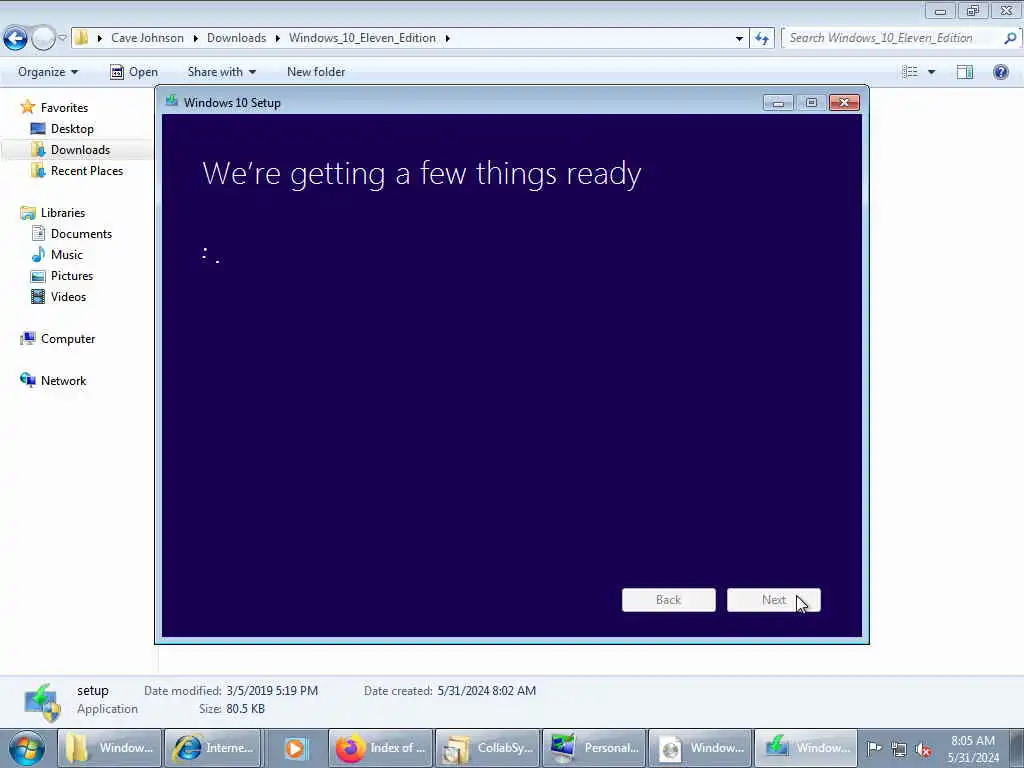Open the Music library
Screen dimensions: 1024x768
pos(67,255)
